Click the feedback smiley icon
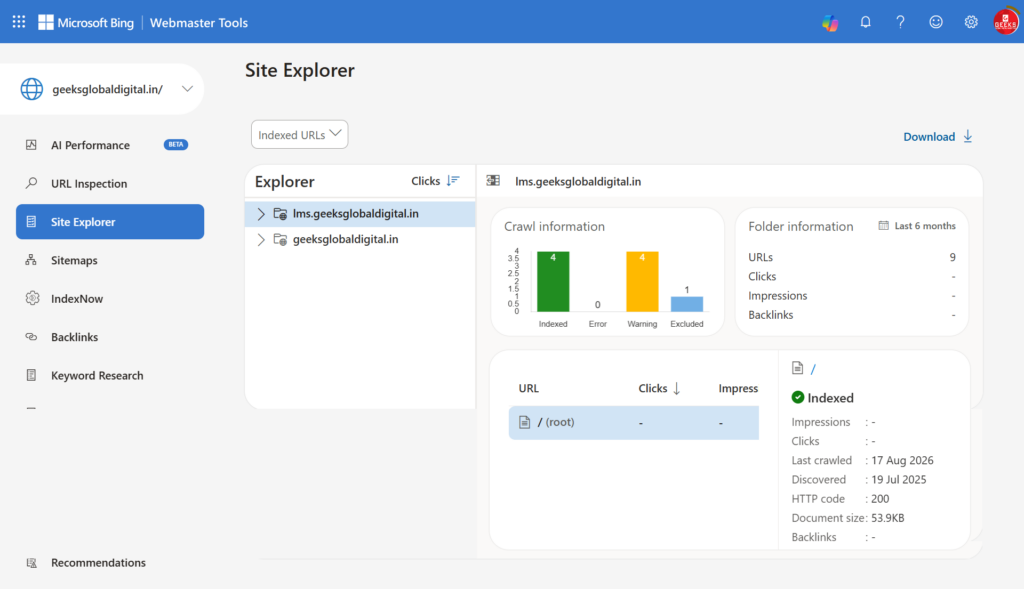The height and width of the screenshot is (589, 1024). 936,22
